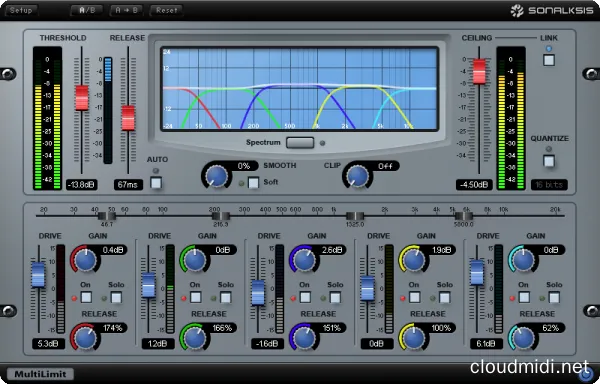Viewport: 600px width, 384px height.
Task: Click the drive value field 6.1dB
Action: click(486, 343)
